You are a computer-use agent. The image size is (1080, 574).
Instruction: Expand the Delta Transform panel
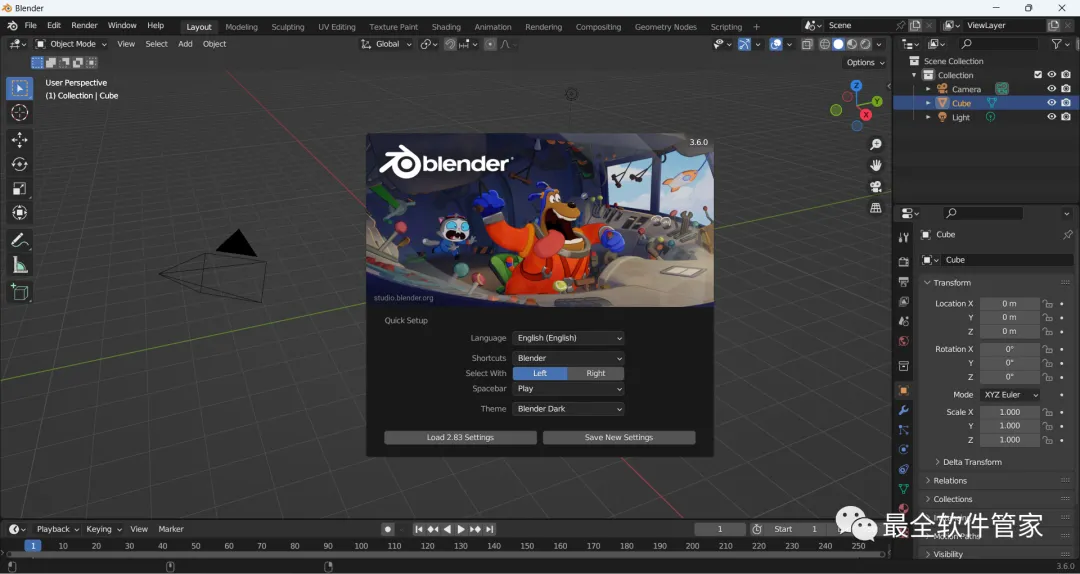tap(972, 462)
